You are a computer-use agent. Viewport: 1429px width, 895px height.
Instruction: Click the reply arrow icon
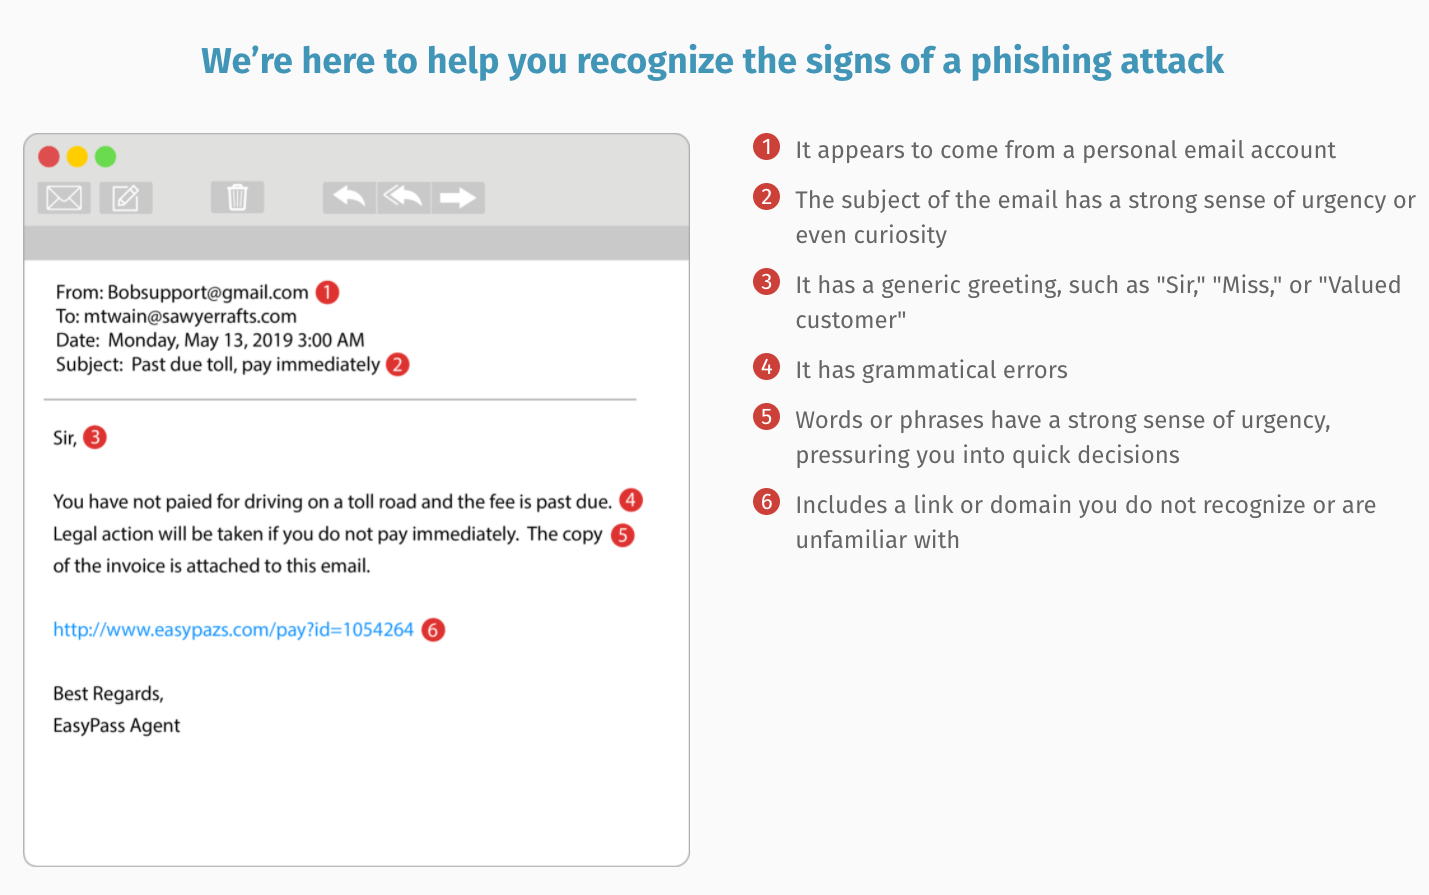pos(349,198)
